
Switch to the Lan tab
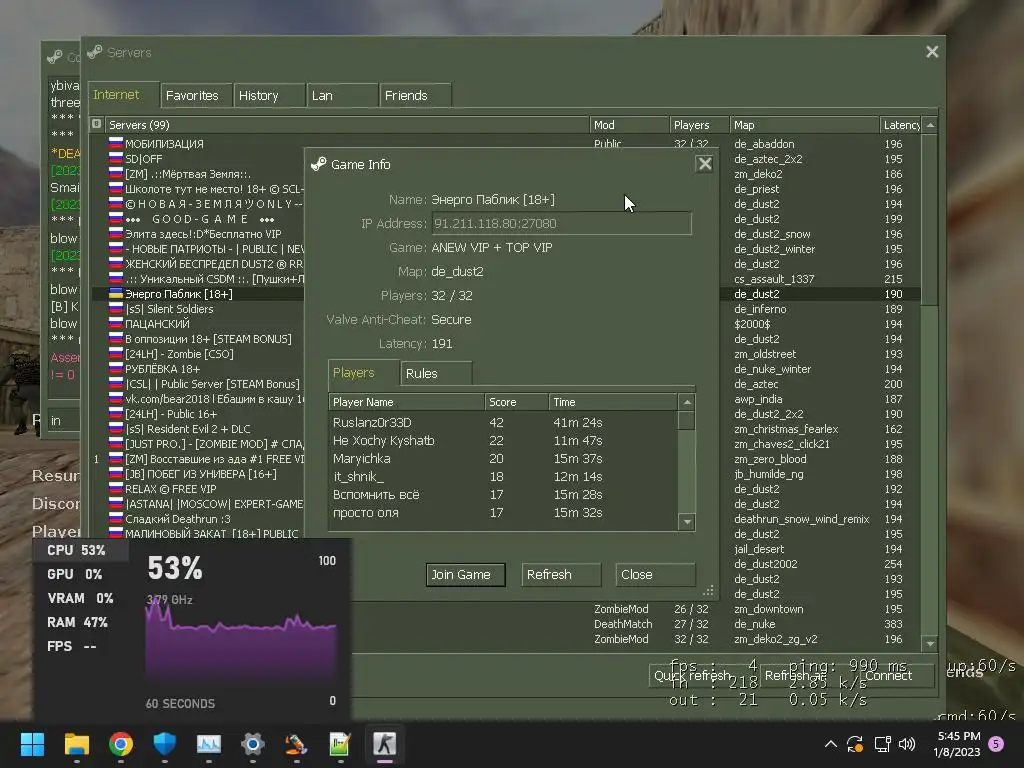click(342, 95)
